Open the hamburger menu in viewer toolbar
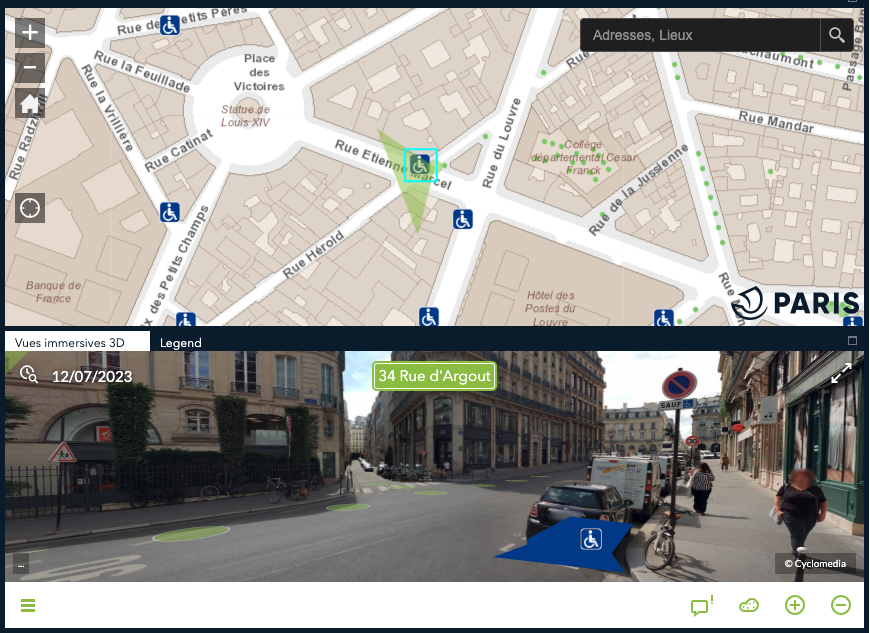 pyautogui.click(x=28, y=605)
